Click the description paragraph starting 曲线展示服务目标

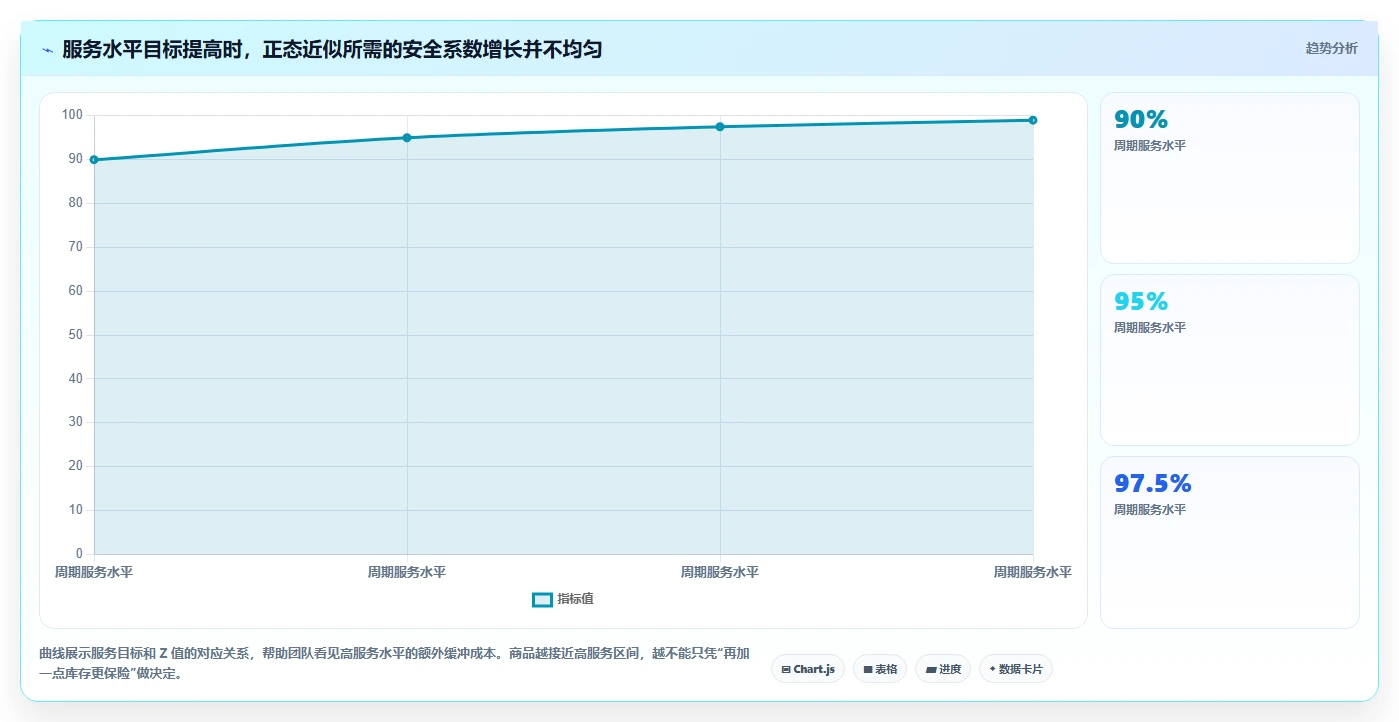pos(394,663)
